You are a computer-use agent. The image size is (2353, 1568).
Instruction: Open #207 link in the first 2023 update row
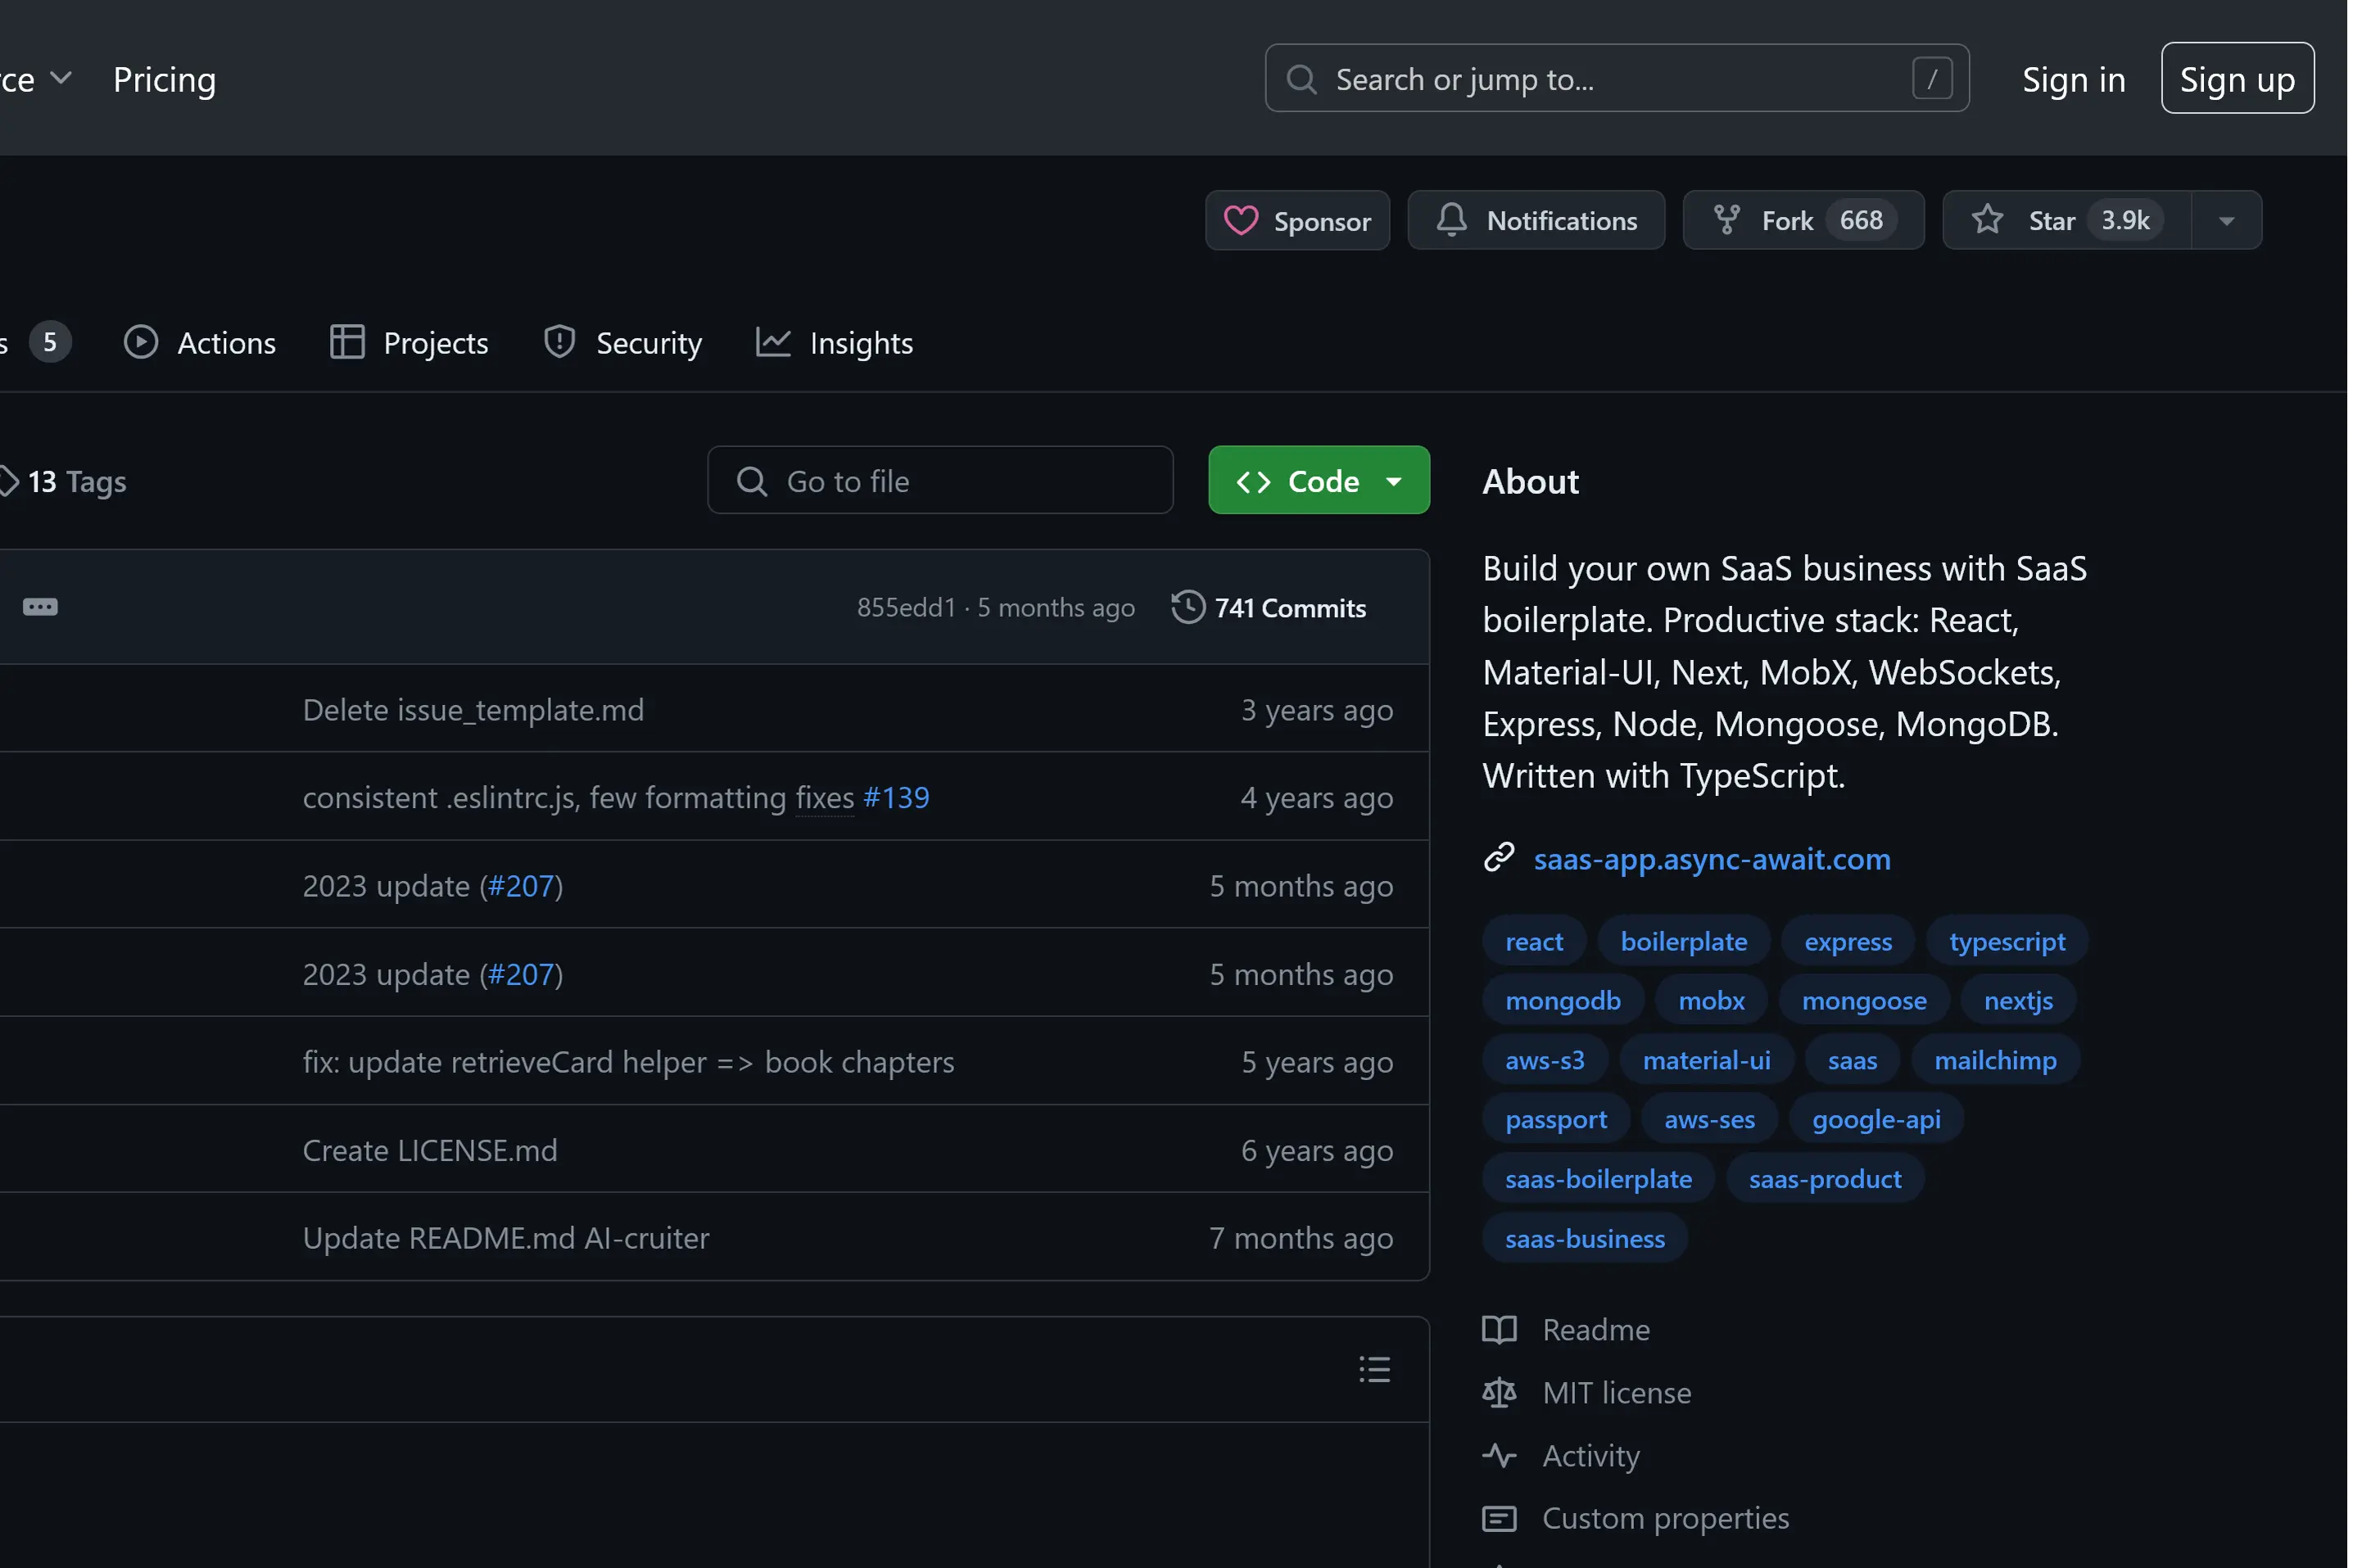tap(520, 885)
